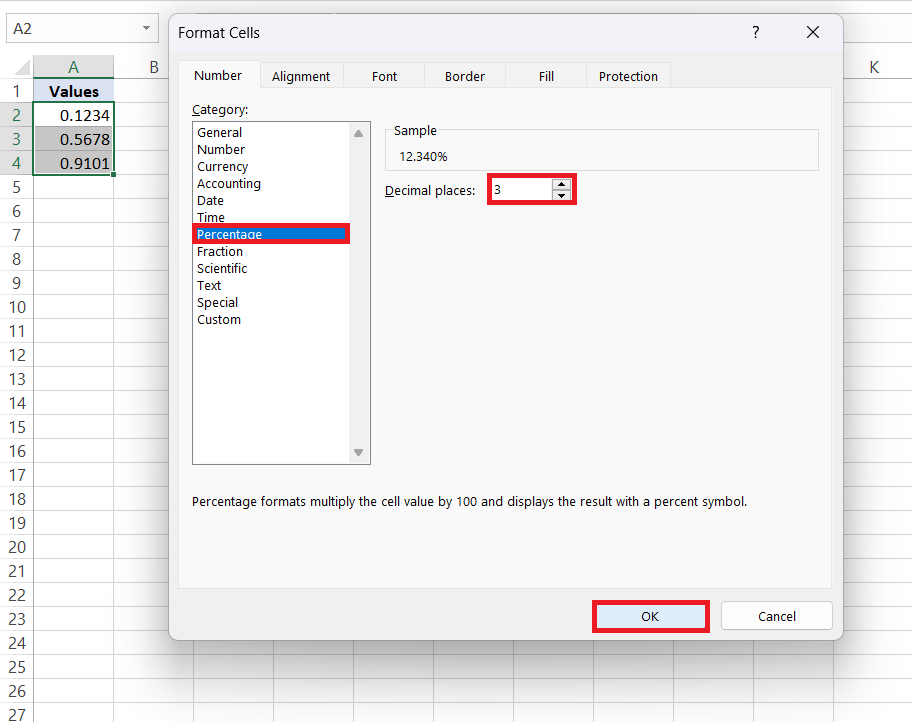The width and height of the screenshot is (912, 722).
Task: Open the Font tab
Action: tap(384, 76)
